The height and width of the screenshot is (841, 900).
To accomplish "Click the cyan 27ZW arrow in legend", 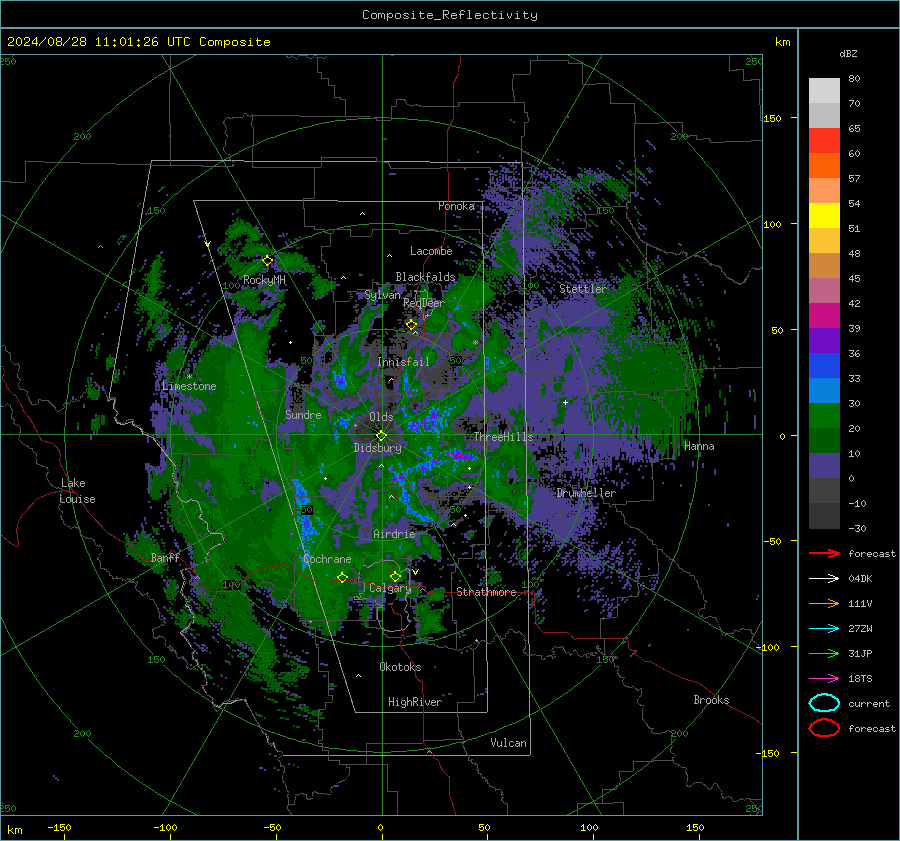I will click(824, 629).
